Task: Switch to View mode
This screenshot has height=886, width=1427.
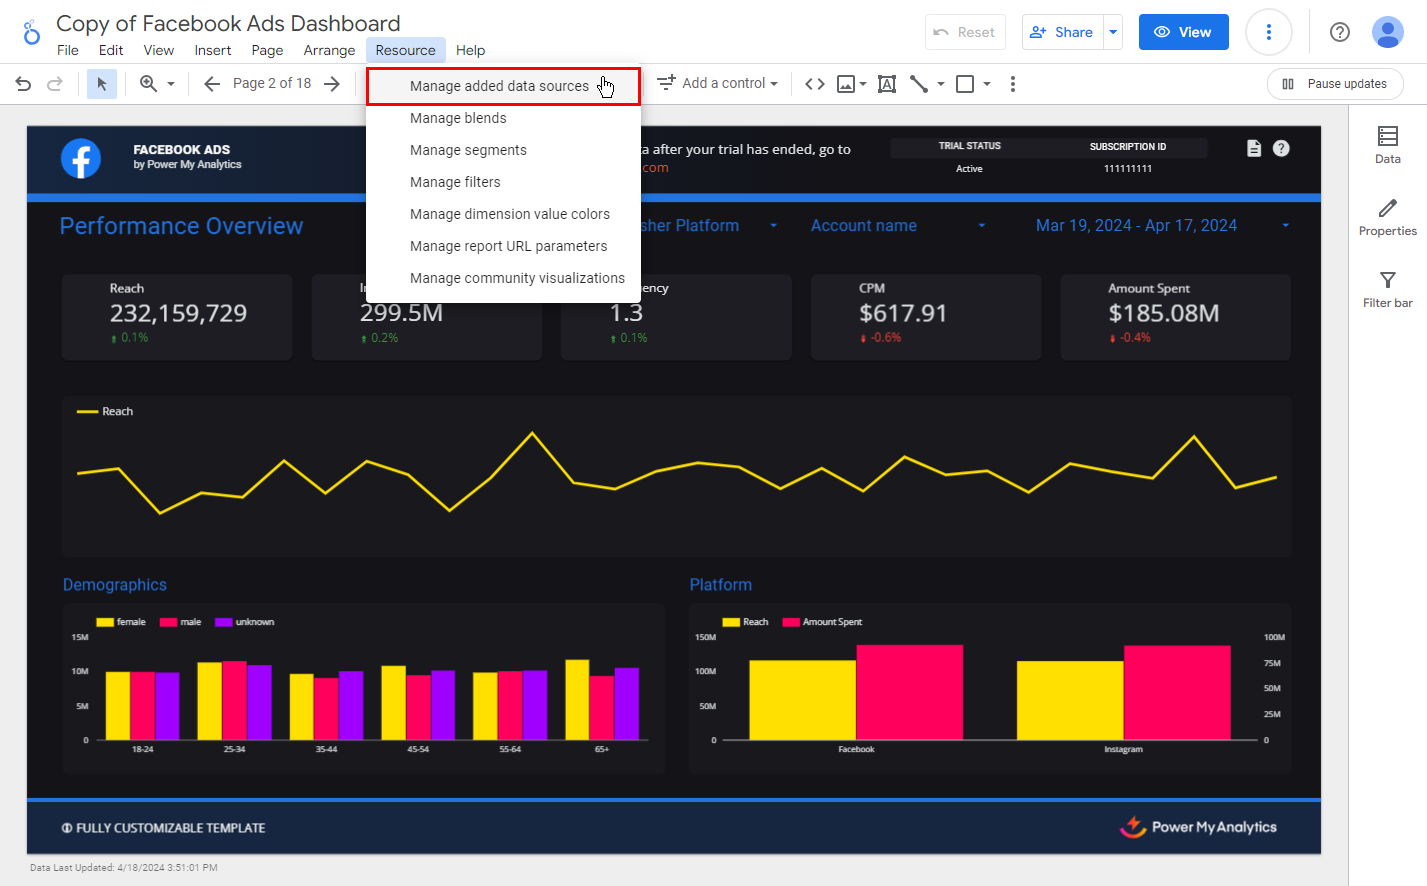Action: click(x=1182, y=32)
